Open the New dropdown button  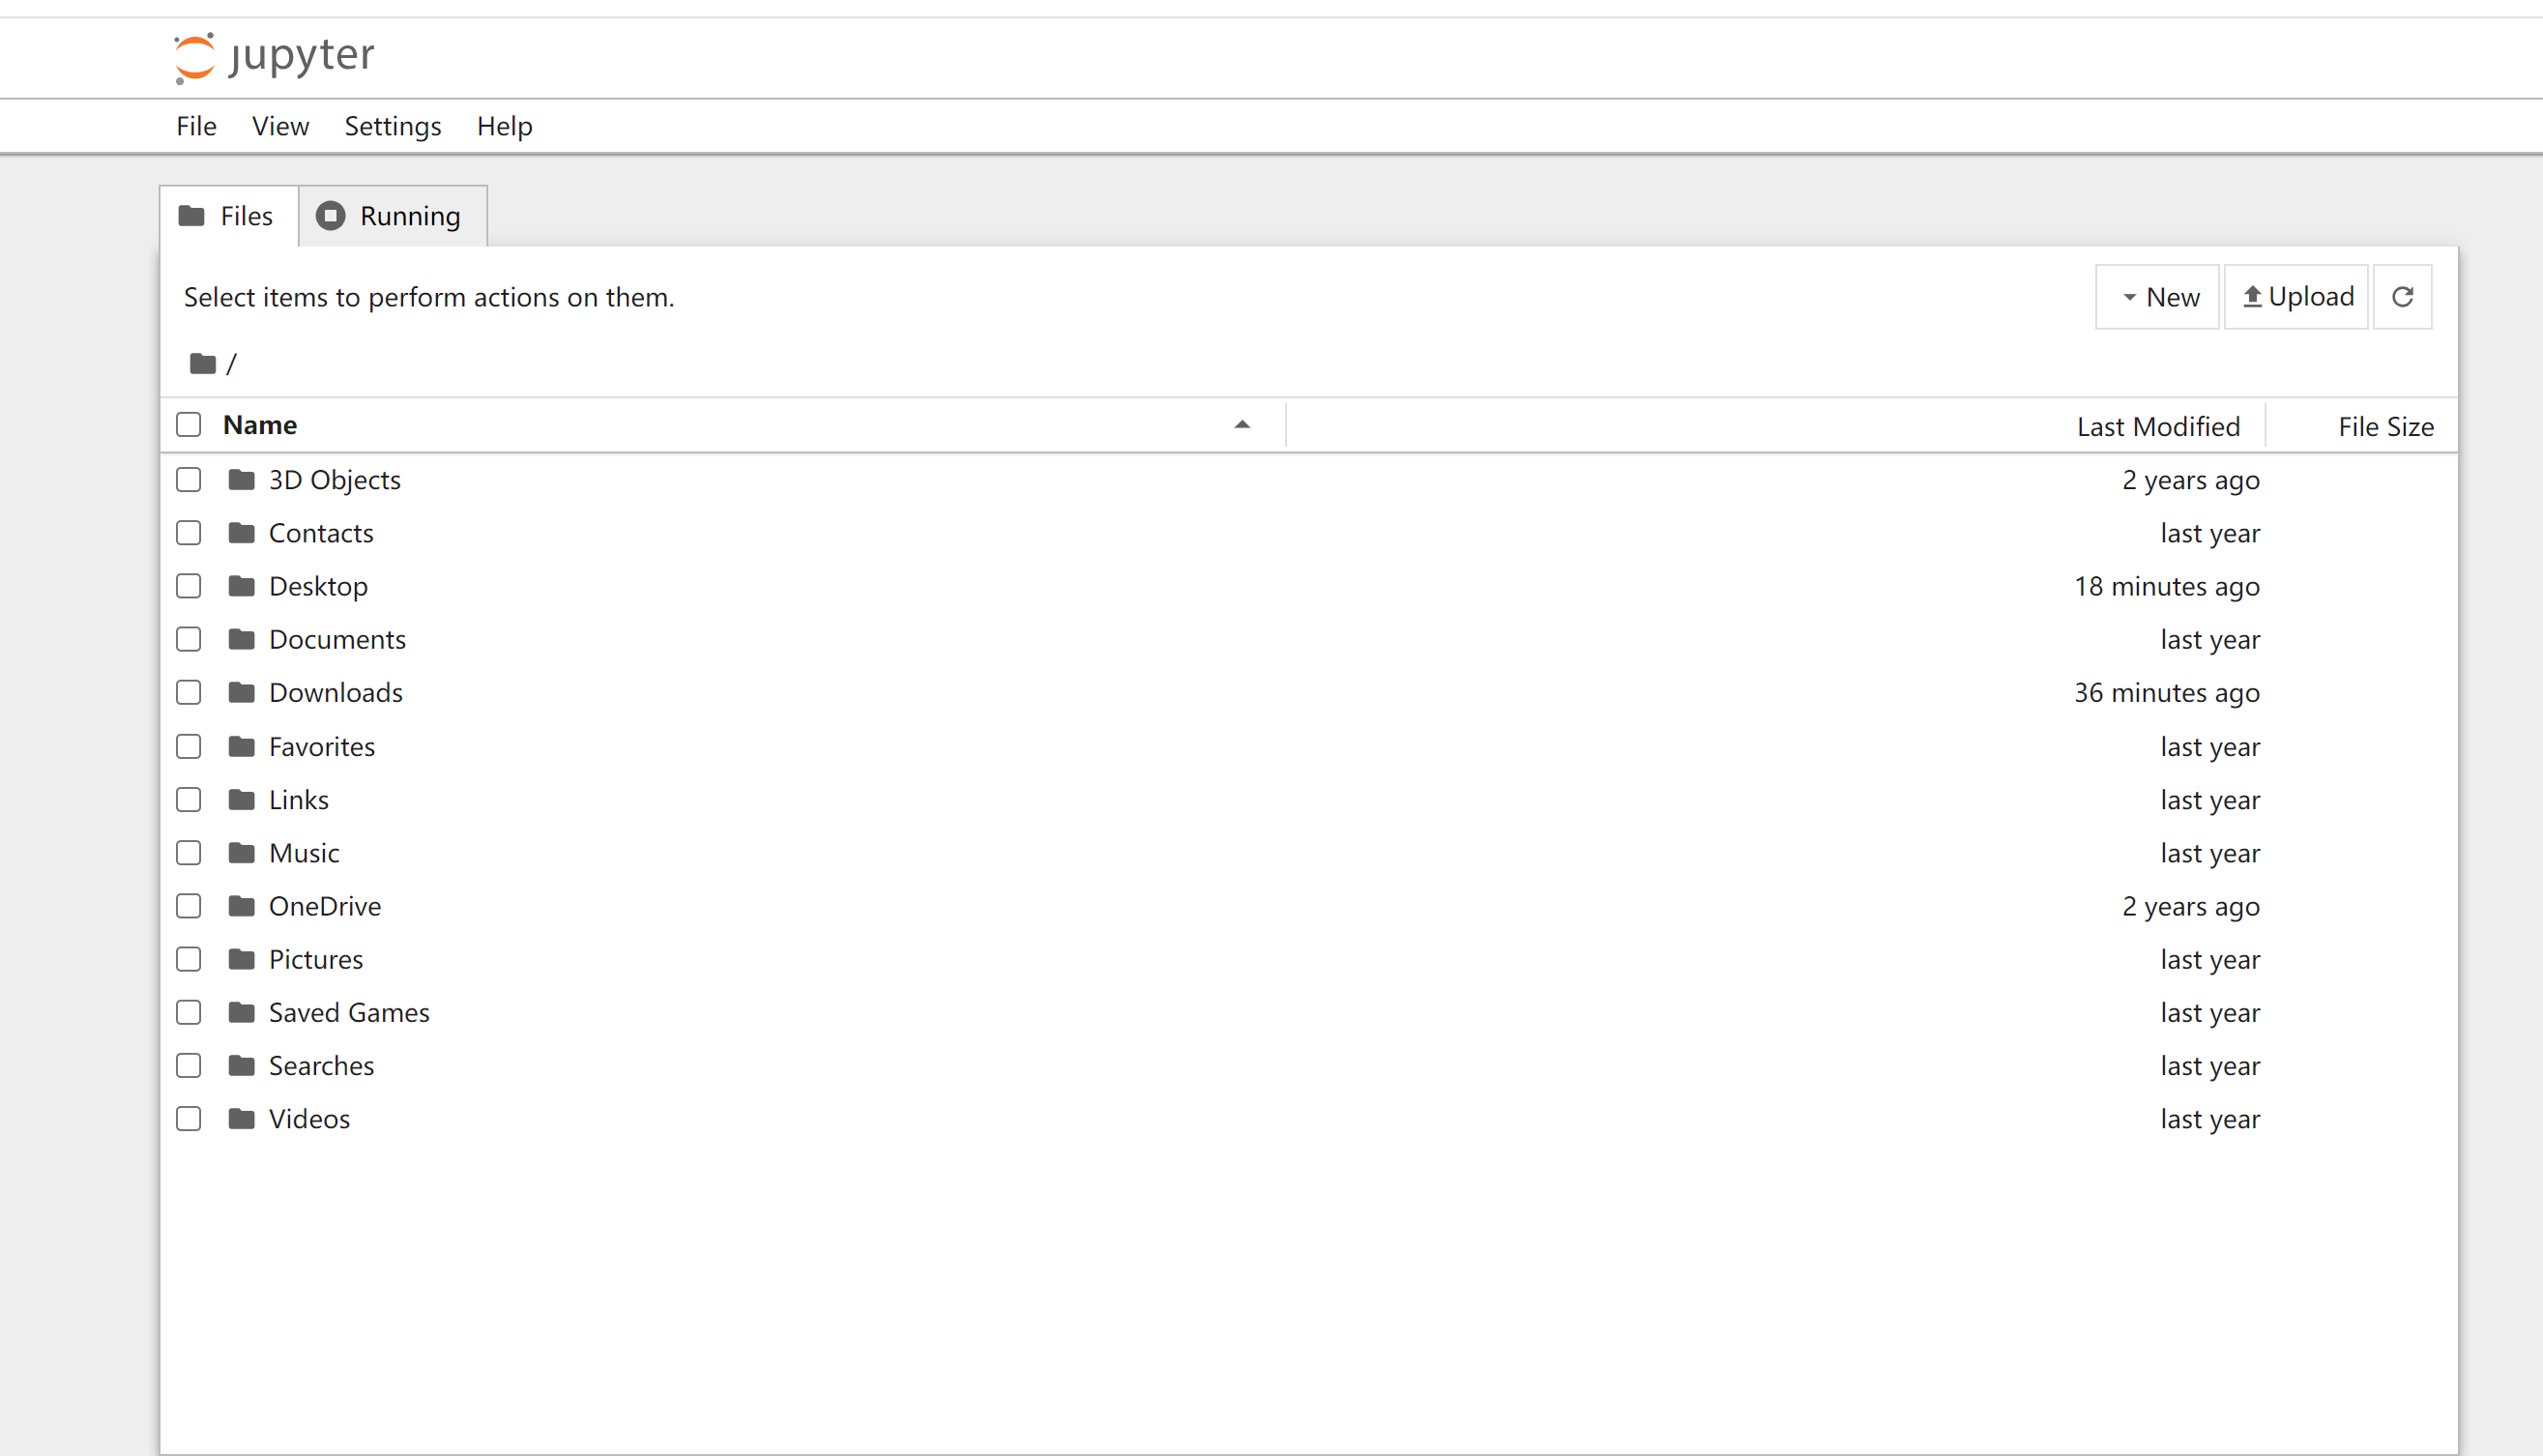pos(2158,297)
